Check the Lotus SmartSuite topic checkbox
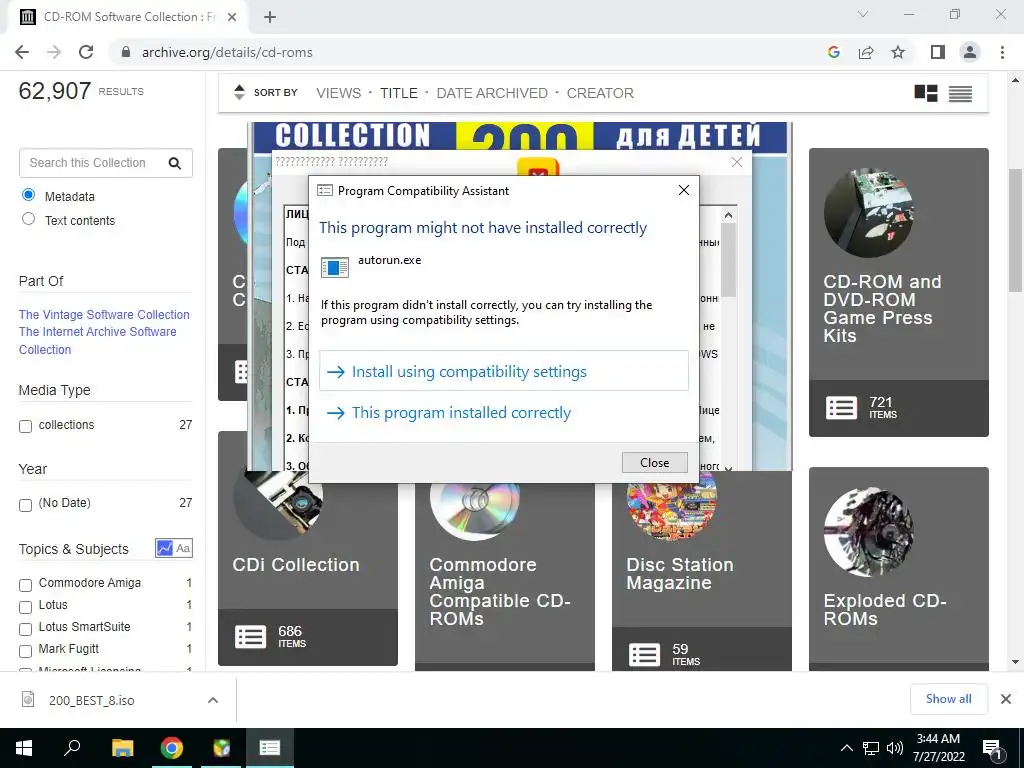Viewport: 1024px width, 768px height. click(25, 629)
